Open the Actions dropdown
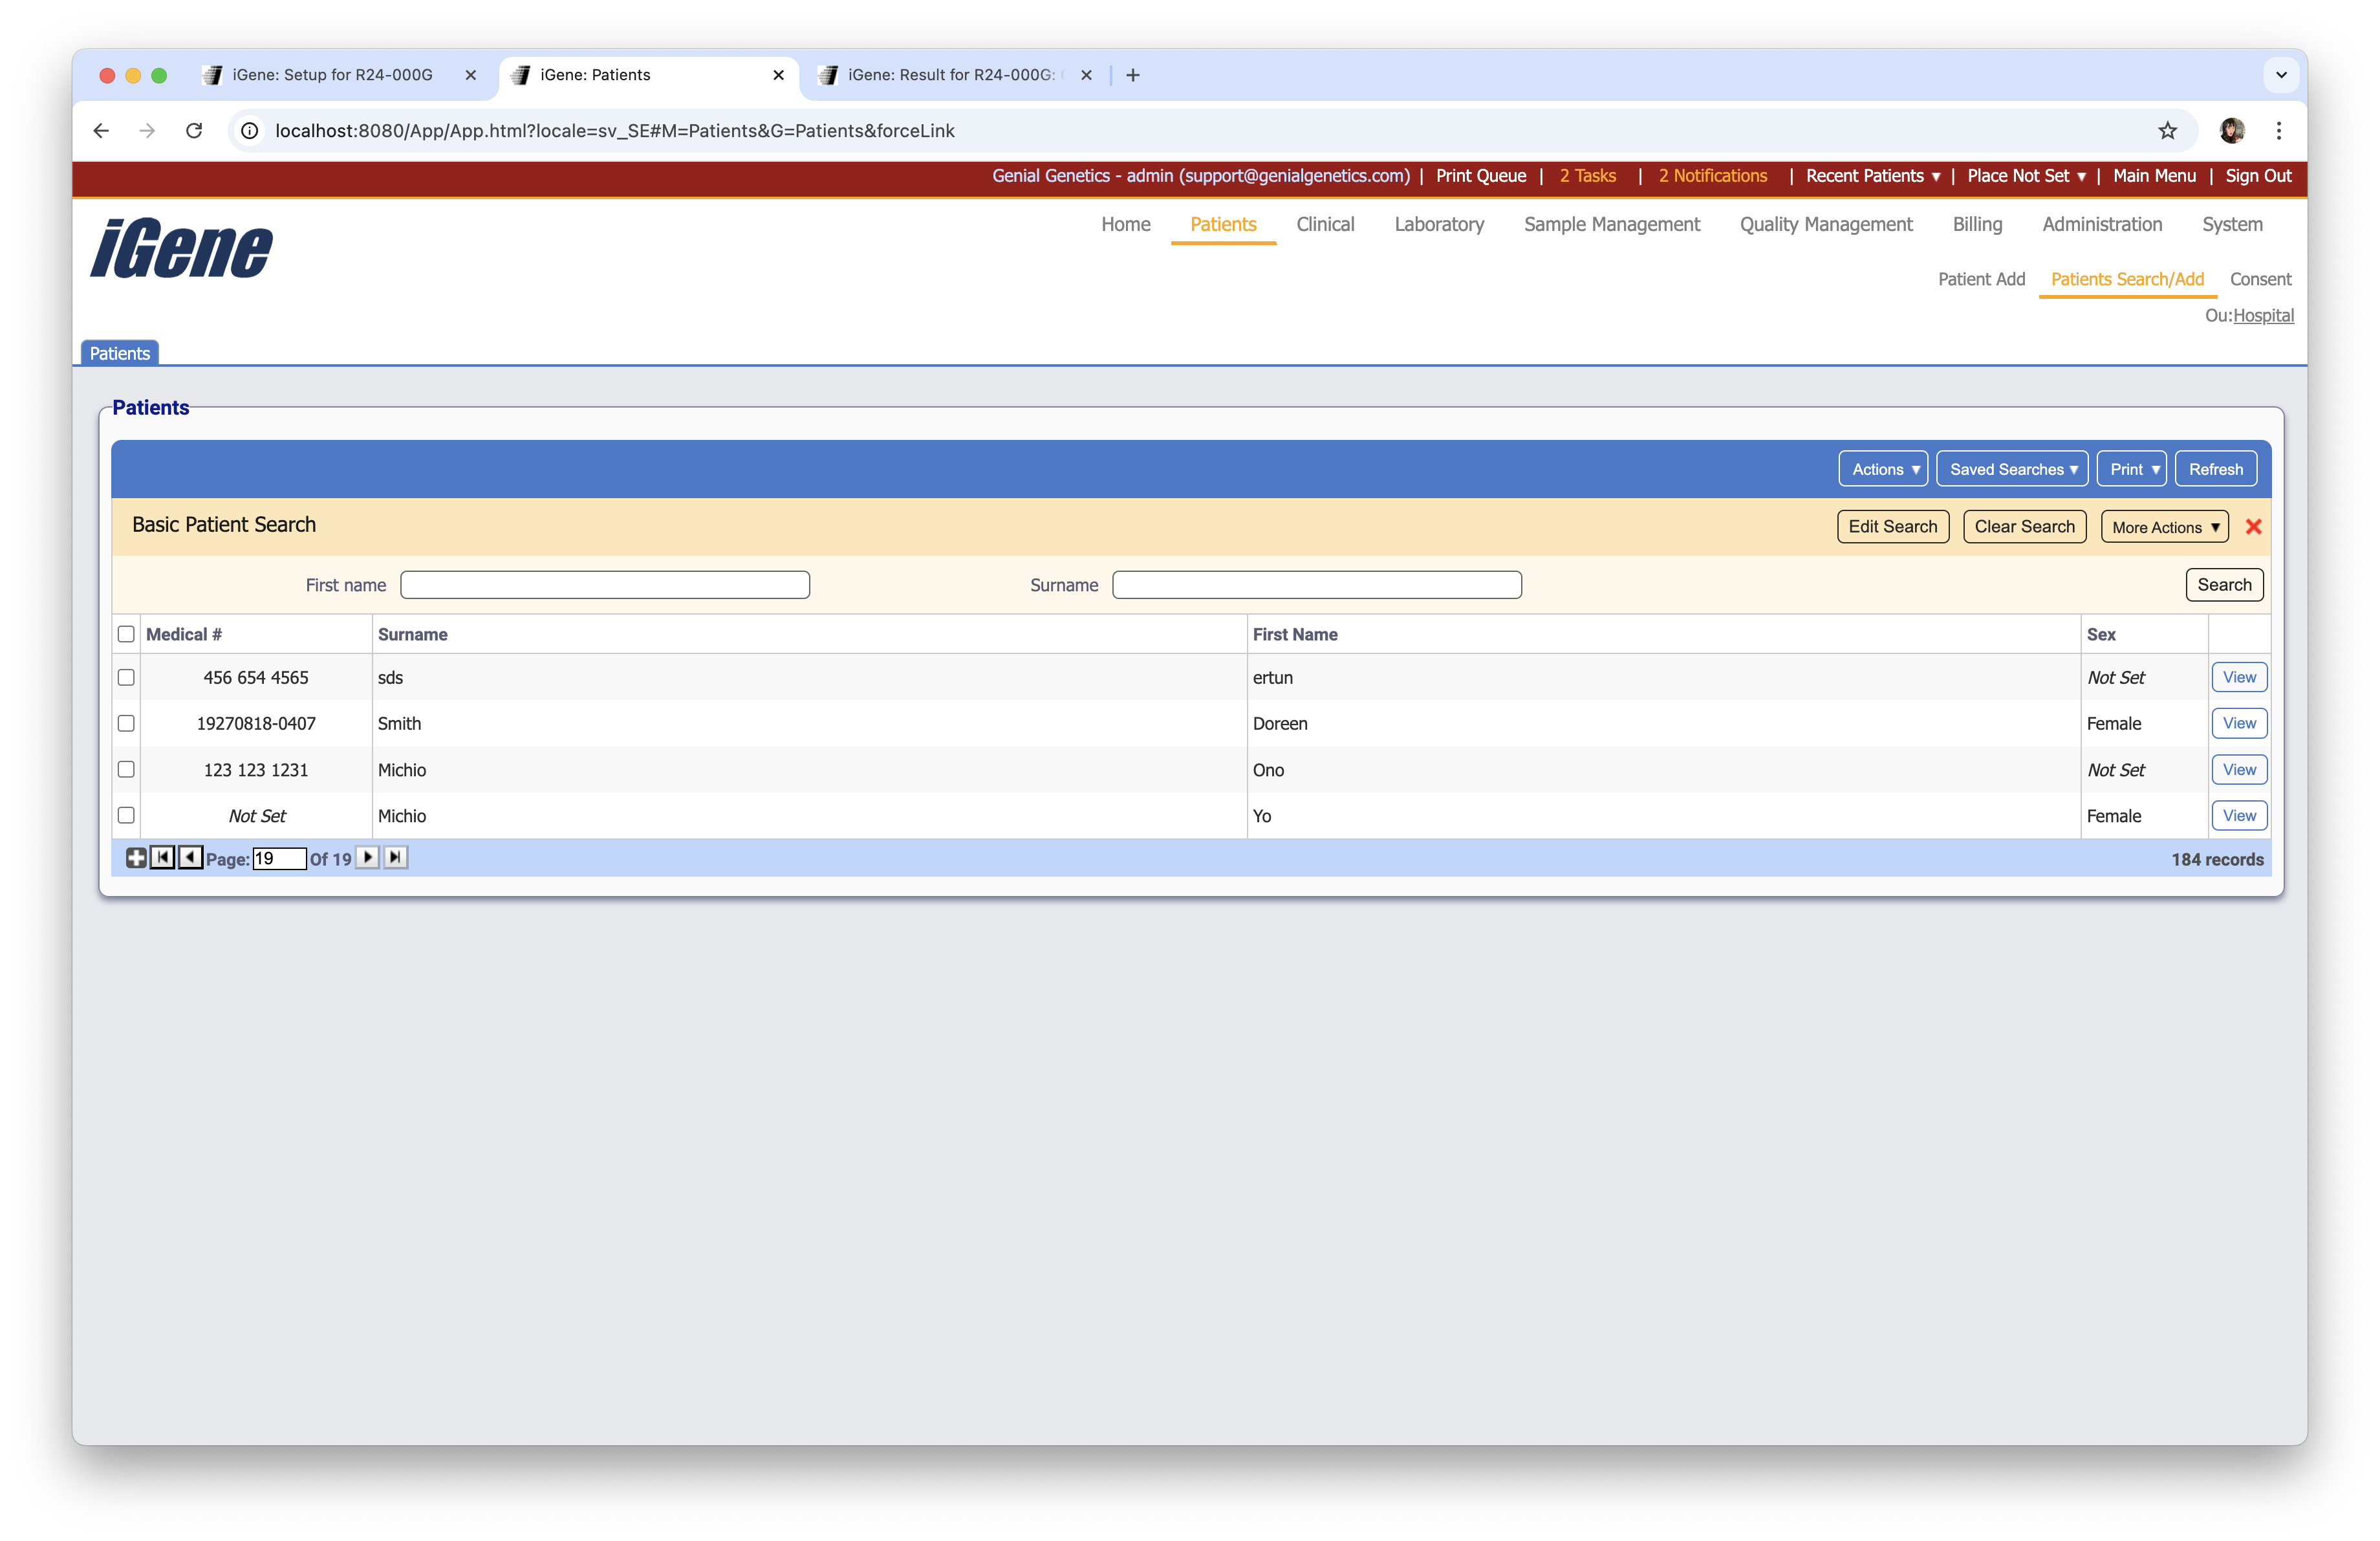2380x1541 pixels. (1883, 469)
